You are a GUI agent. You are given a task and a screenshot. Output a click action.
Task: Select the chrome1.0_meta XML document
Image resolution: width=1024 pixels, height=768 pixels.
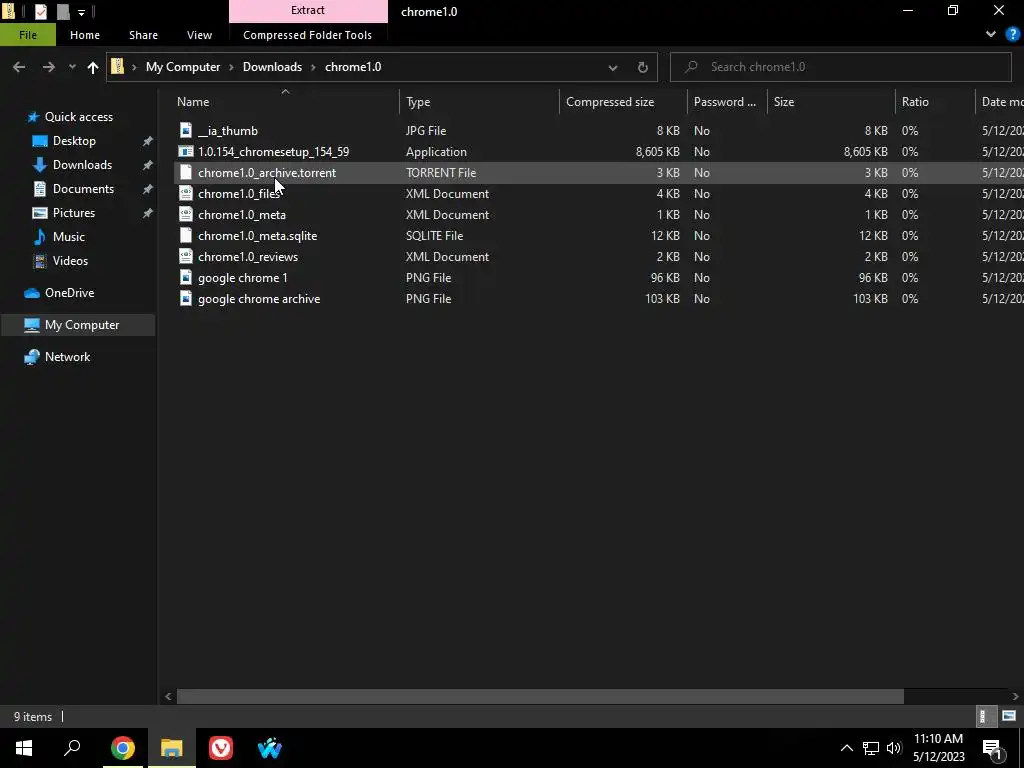pyautogui.click(x=242, y=215)
